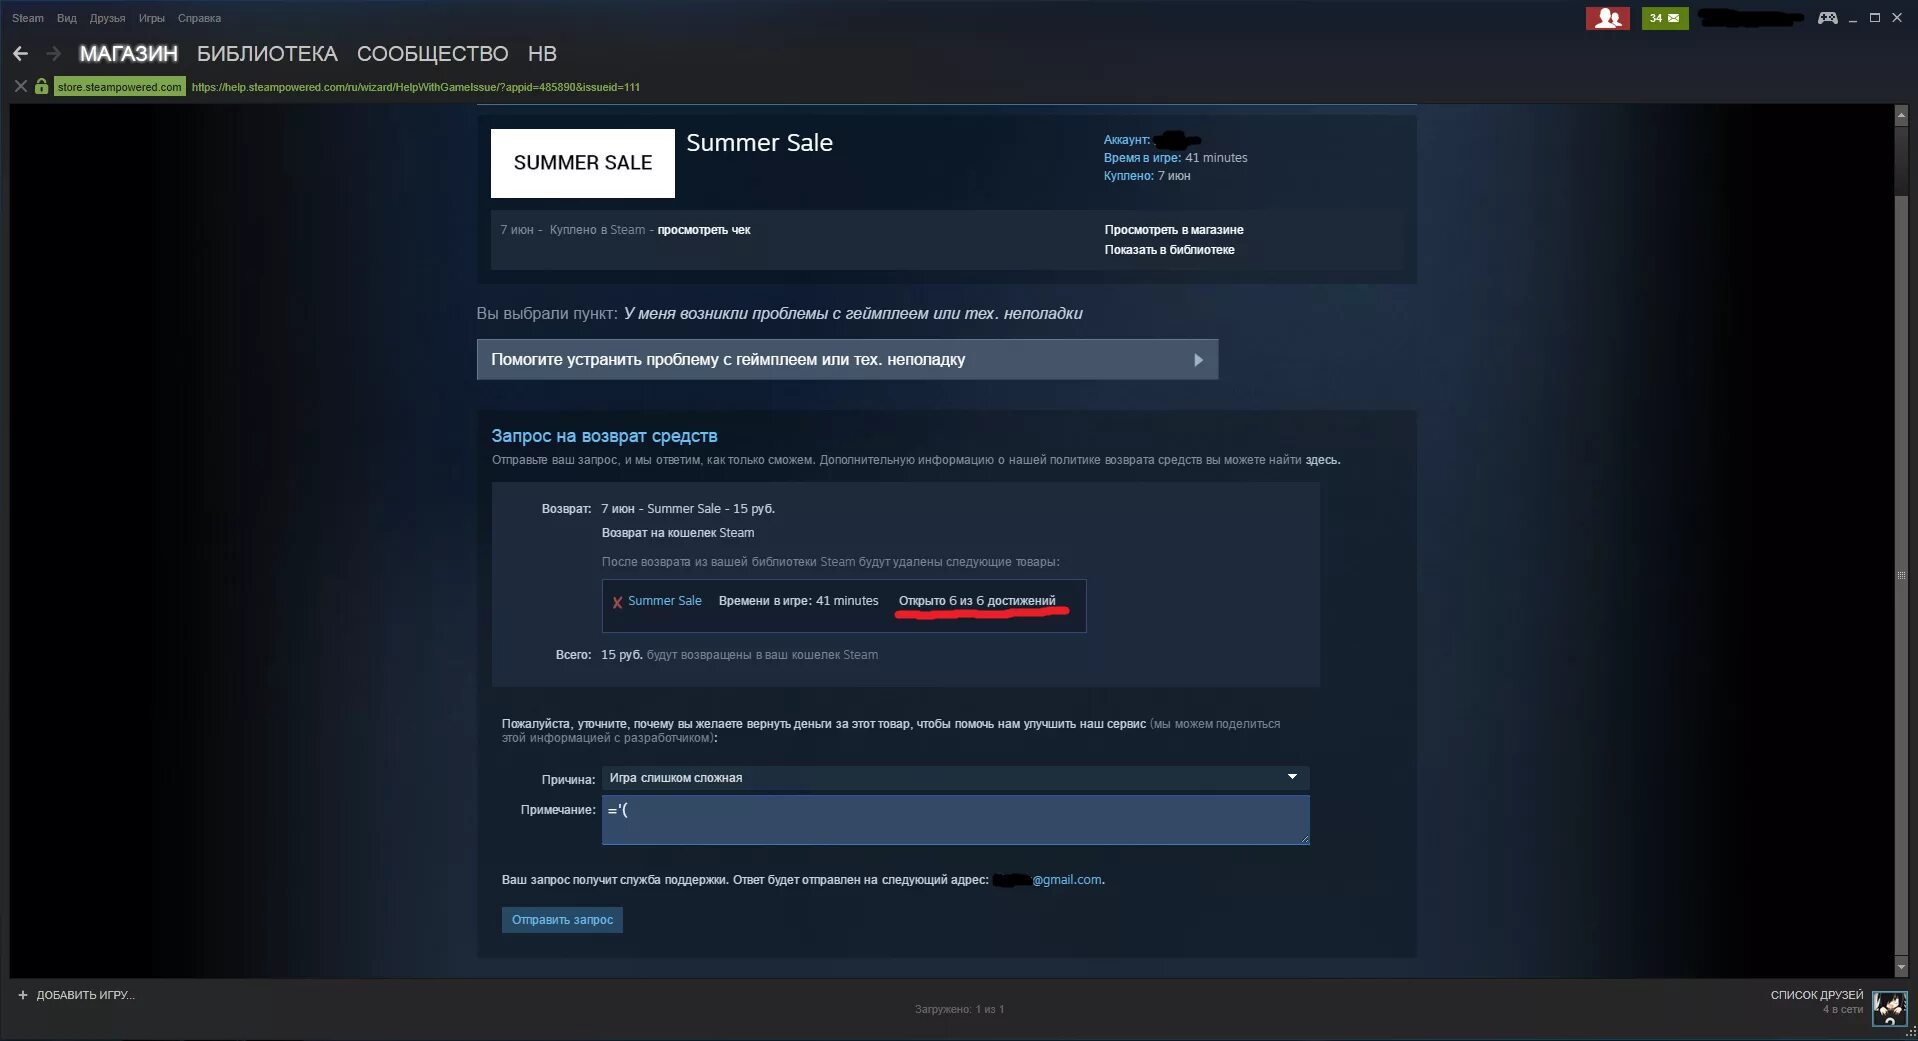Screen dimensions: 1918x1041
Task: Click the Аккаунт account label
Action: tap(1126, 140)
